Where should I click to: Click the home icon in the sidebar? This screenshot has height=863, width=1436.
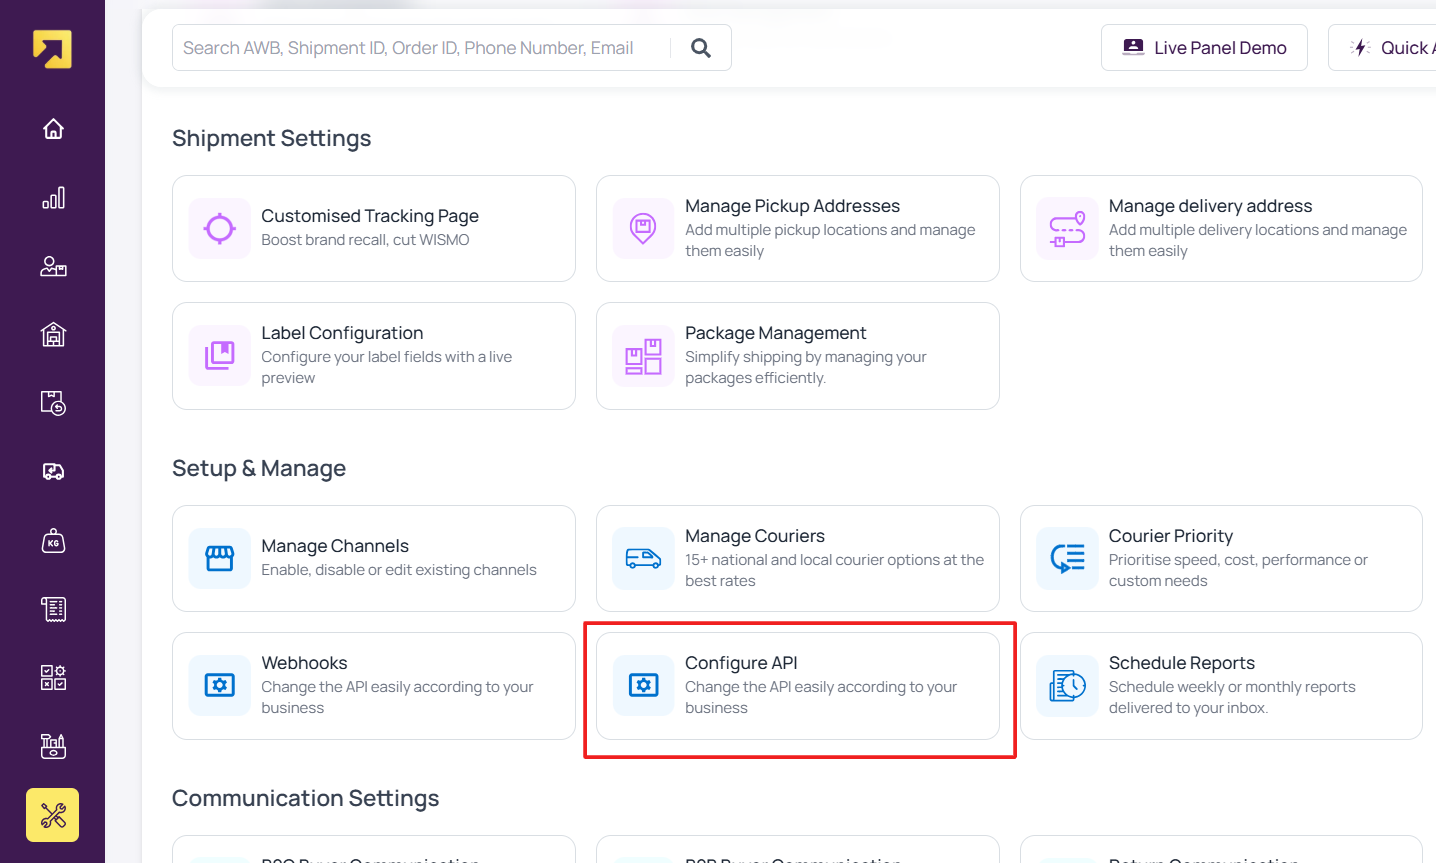[53, 129]
